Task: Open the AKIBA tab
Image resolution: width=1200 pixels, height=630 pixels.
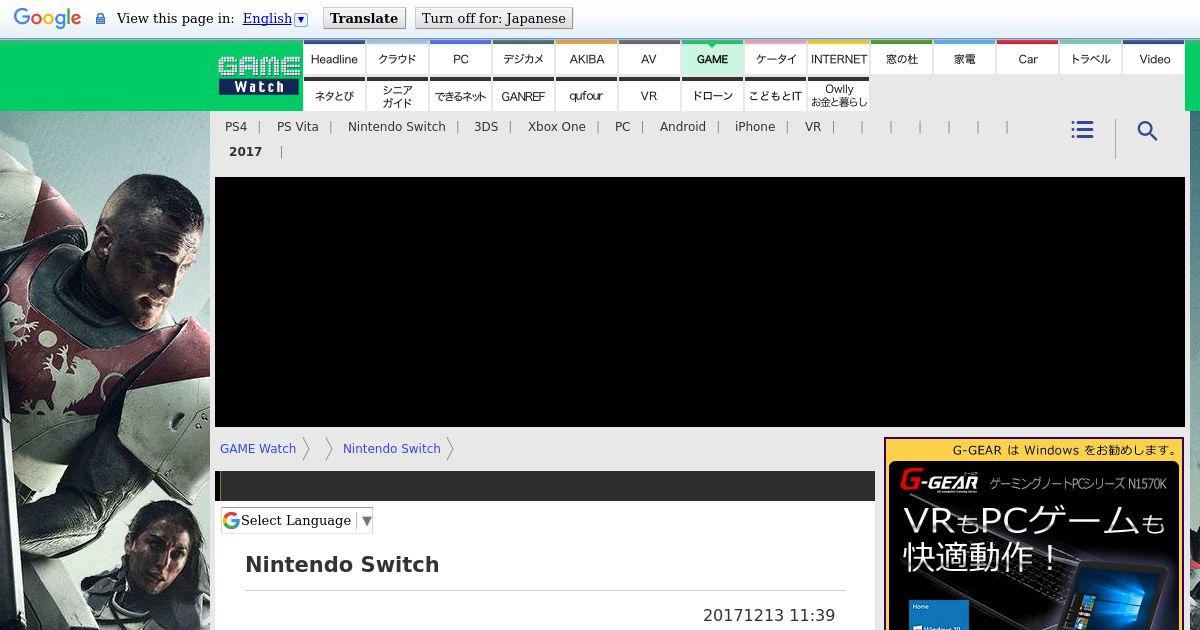Action: point(586,58)
